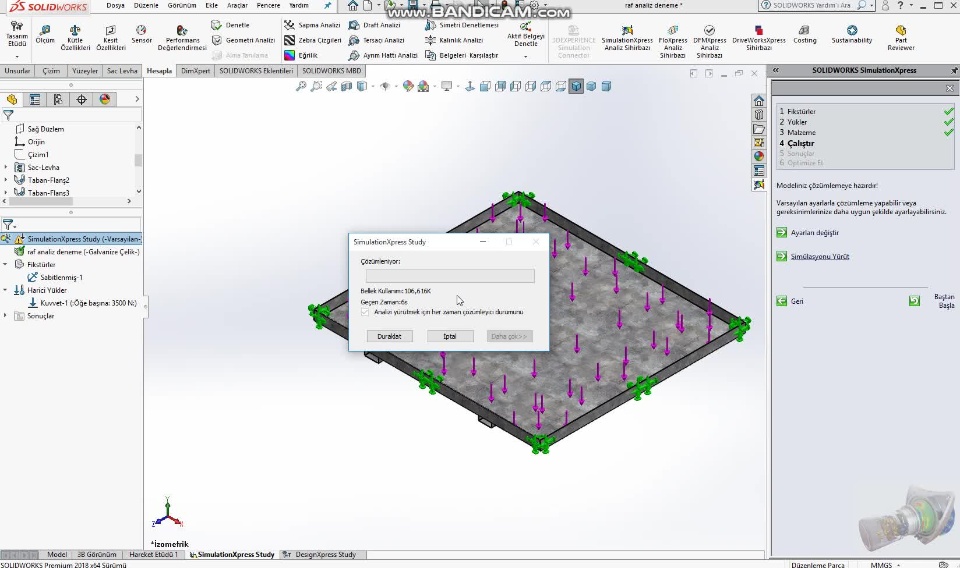Expand the Sac-Levha tree node
The height and width of the screenshot is (568, 960).
(6, 167)
